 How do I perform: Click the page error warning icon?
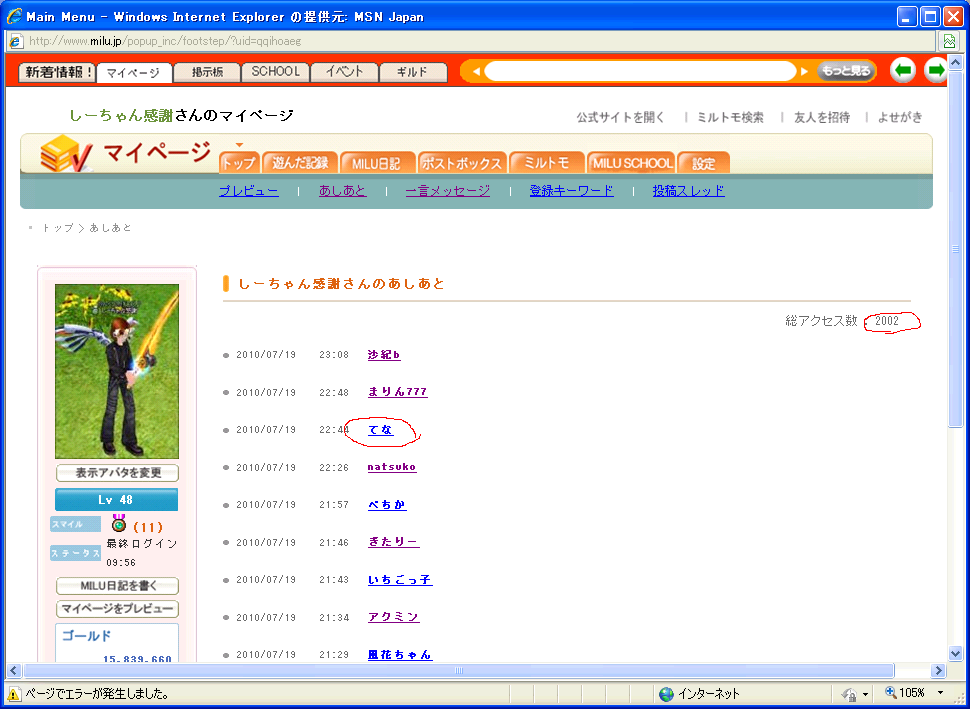click(x=14, y=693)
